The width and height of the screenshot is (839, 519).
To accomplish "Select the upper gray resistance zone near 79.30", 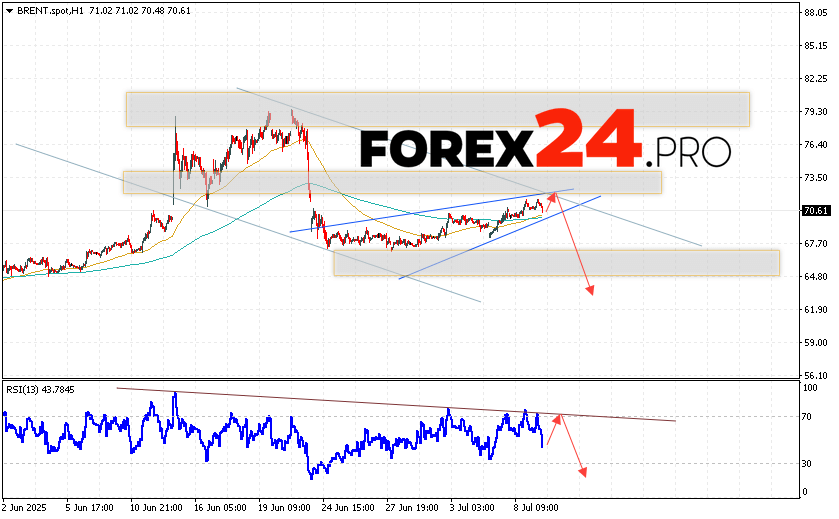I will pyautogui.click(x=437, y=109).
